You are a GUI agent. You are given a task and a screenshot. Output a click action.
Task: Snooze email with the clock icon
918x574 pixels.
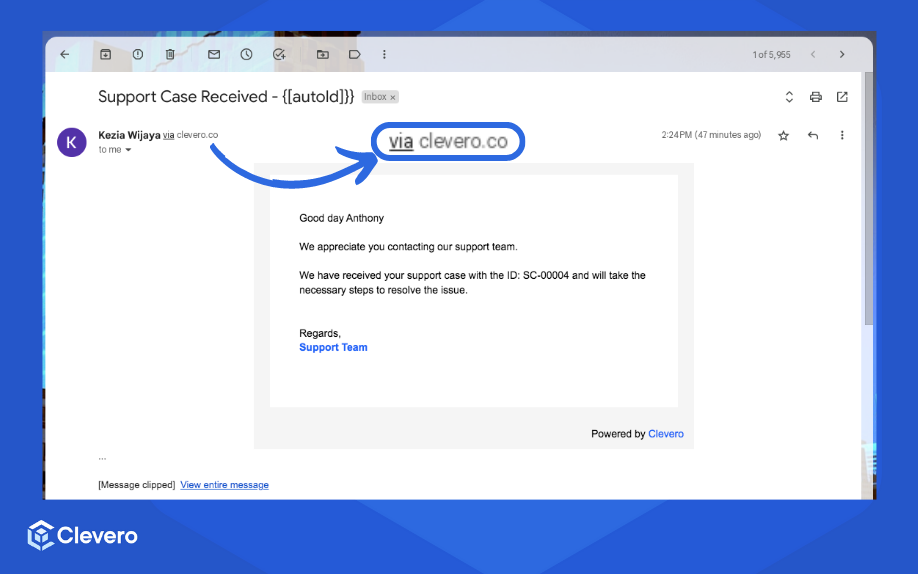point(246,54)
